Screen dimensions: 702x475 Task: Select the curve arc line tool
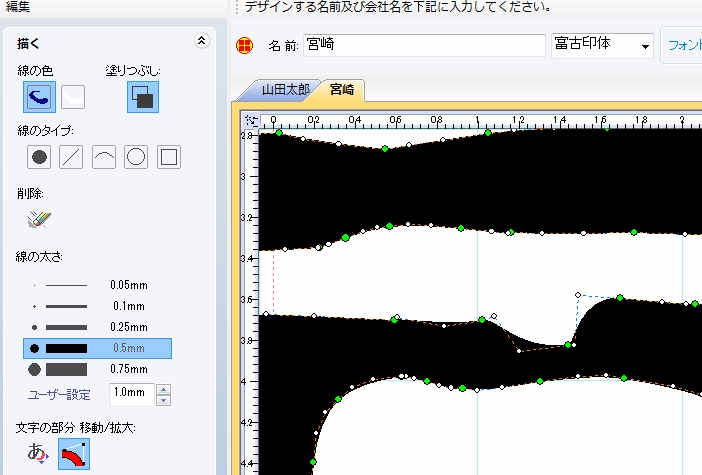(104, 157)
